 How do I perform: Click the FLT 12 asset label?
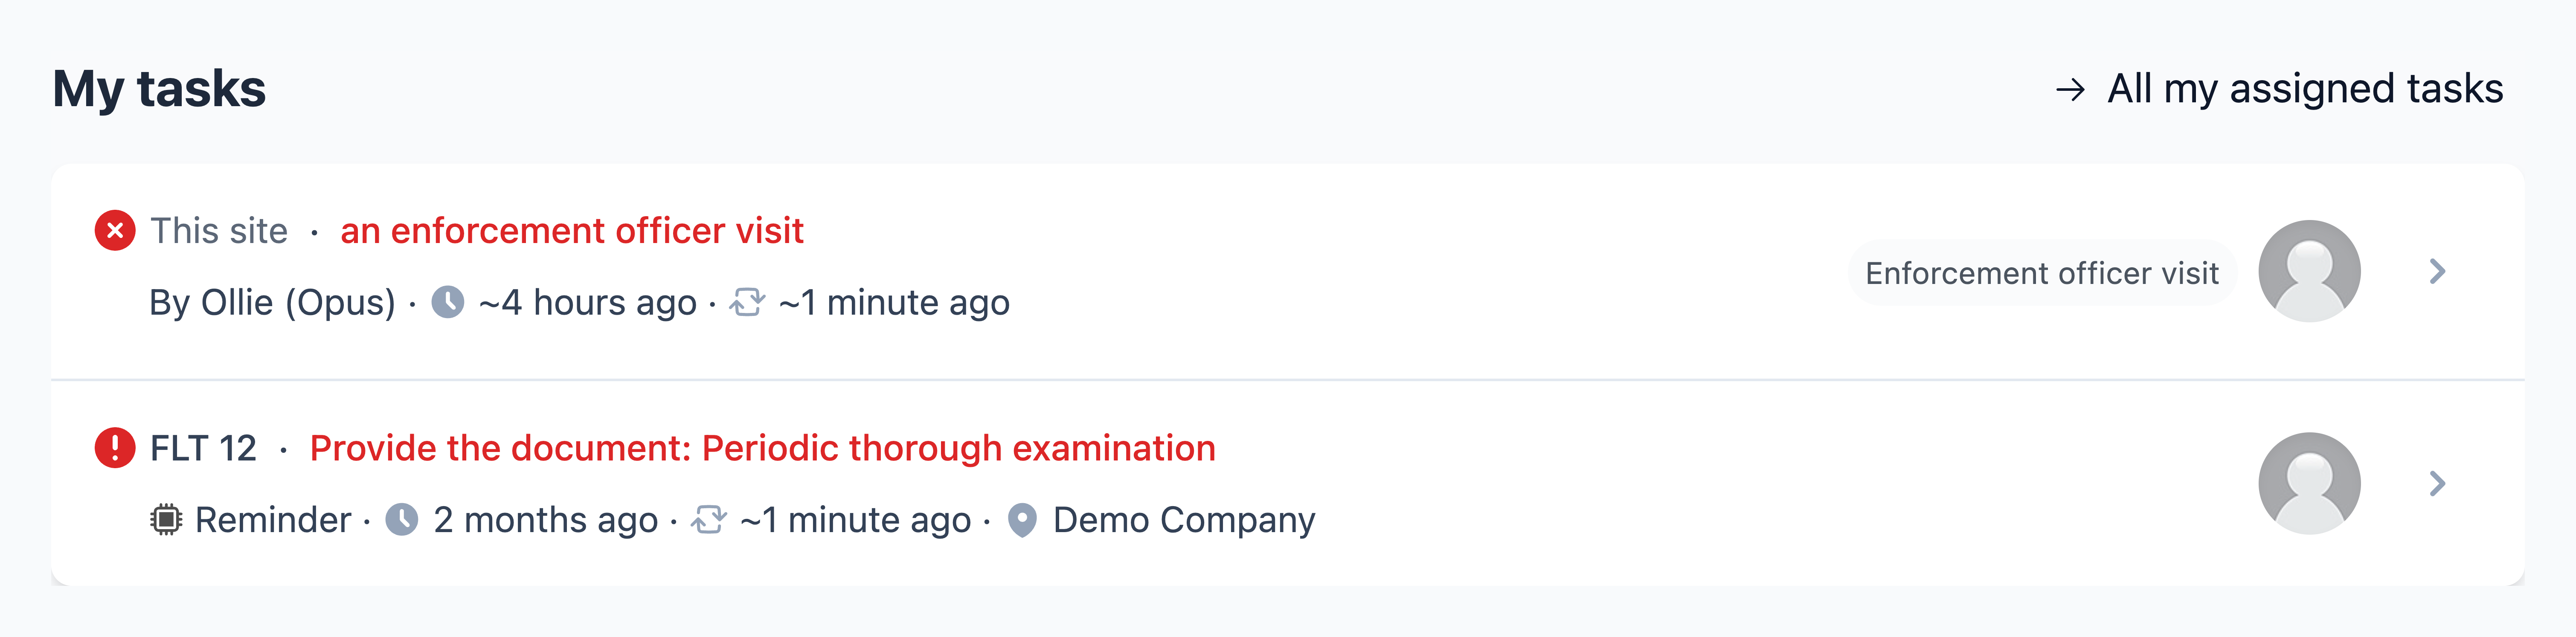point(203,448)
